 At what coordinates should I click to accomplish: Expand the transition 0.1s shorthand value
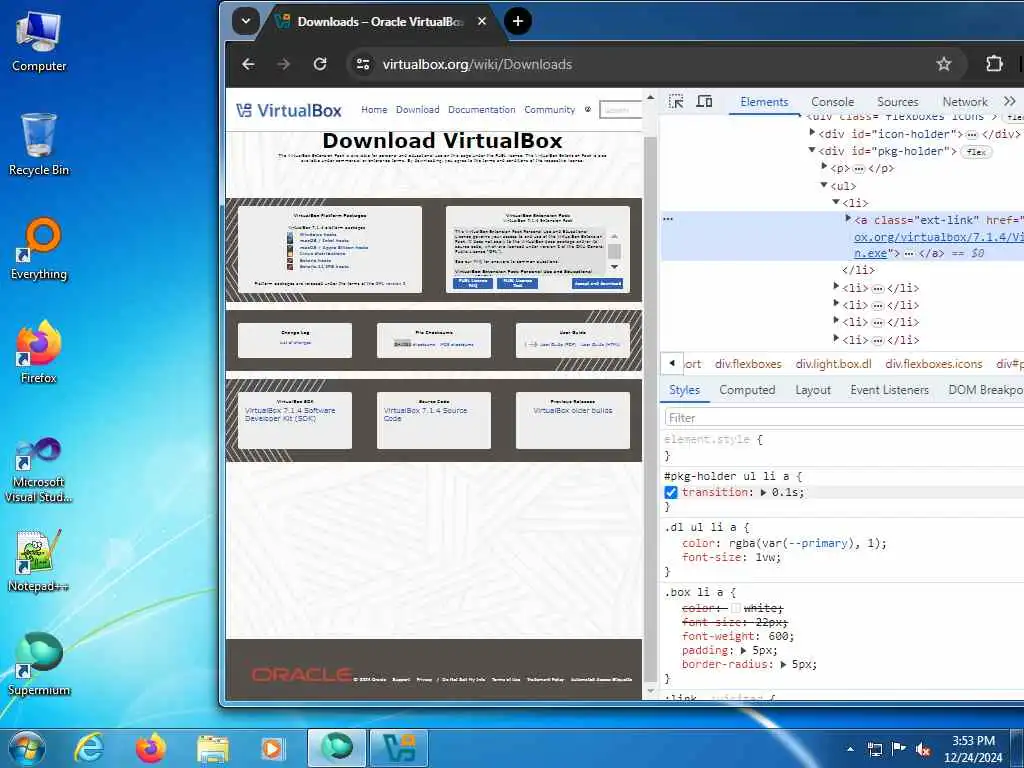(x=763, y=492)
